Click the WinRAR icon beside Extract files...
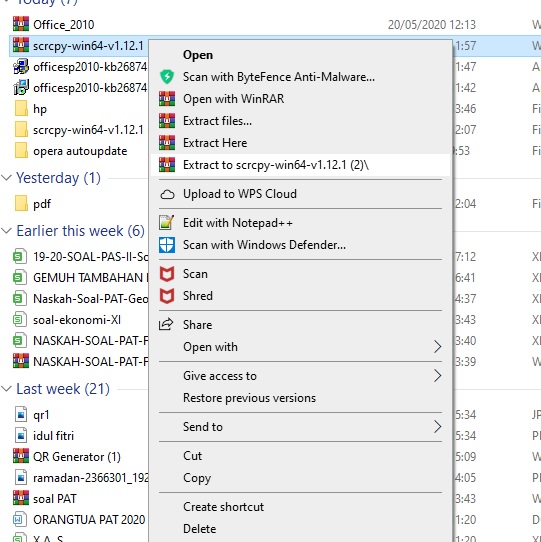This screenshot has width=541, height=542. click(167, 121)
